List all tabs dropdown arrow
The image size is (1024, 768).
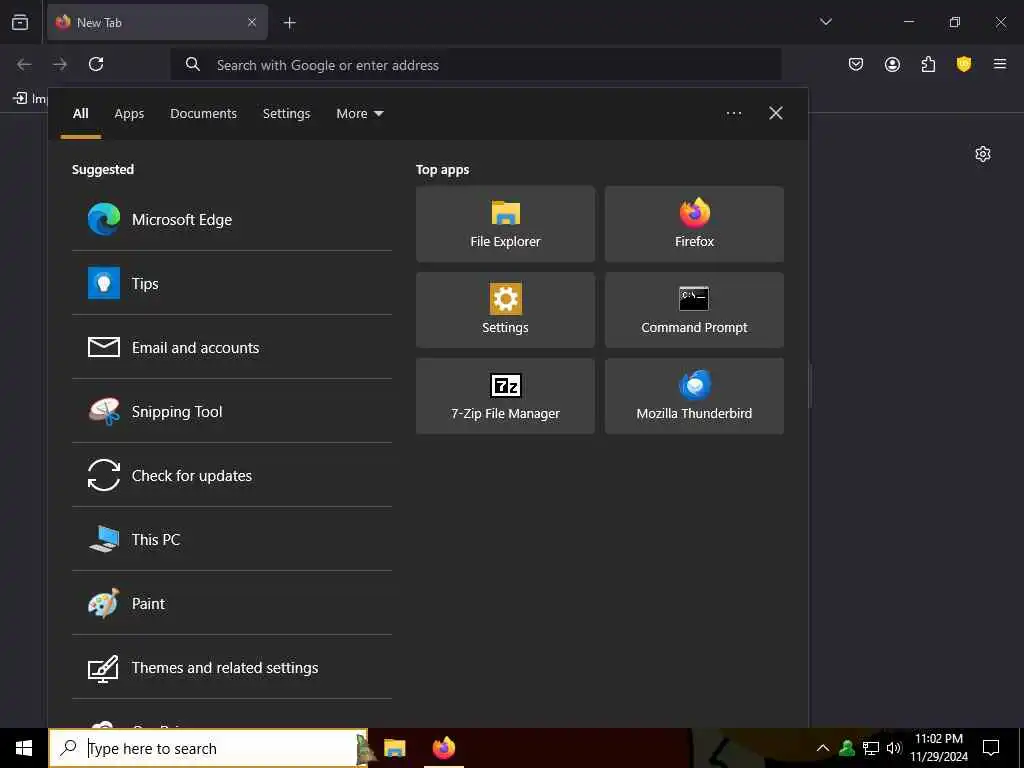click(825, 22)
